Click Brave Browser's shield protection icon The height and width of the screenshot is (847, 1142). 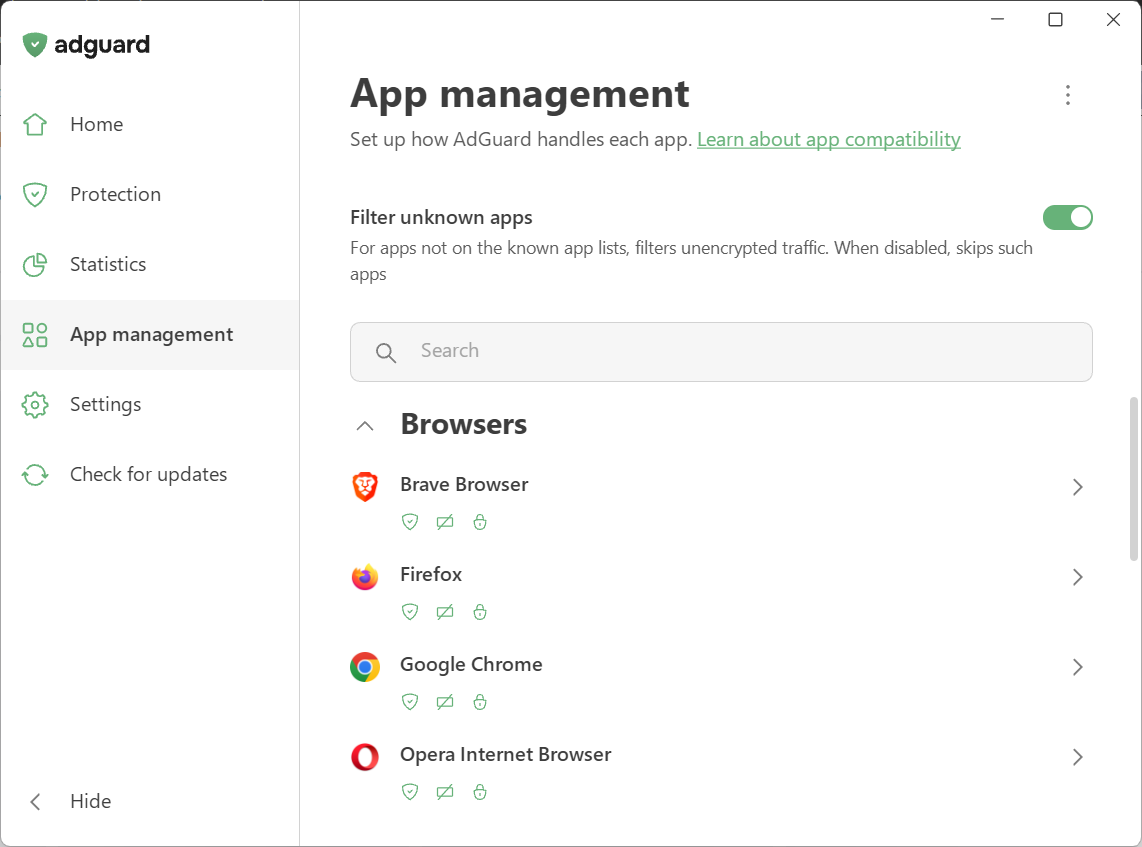[410, 522]
